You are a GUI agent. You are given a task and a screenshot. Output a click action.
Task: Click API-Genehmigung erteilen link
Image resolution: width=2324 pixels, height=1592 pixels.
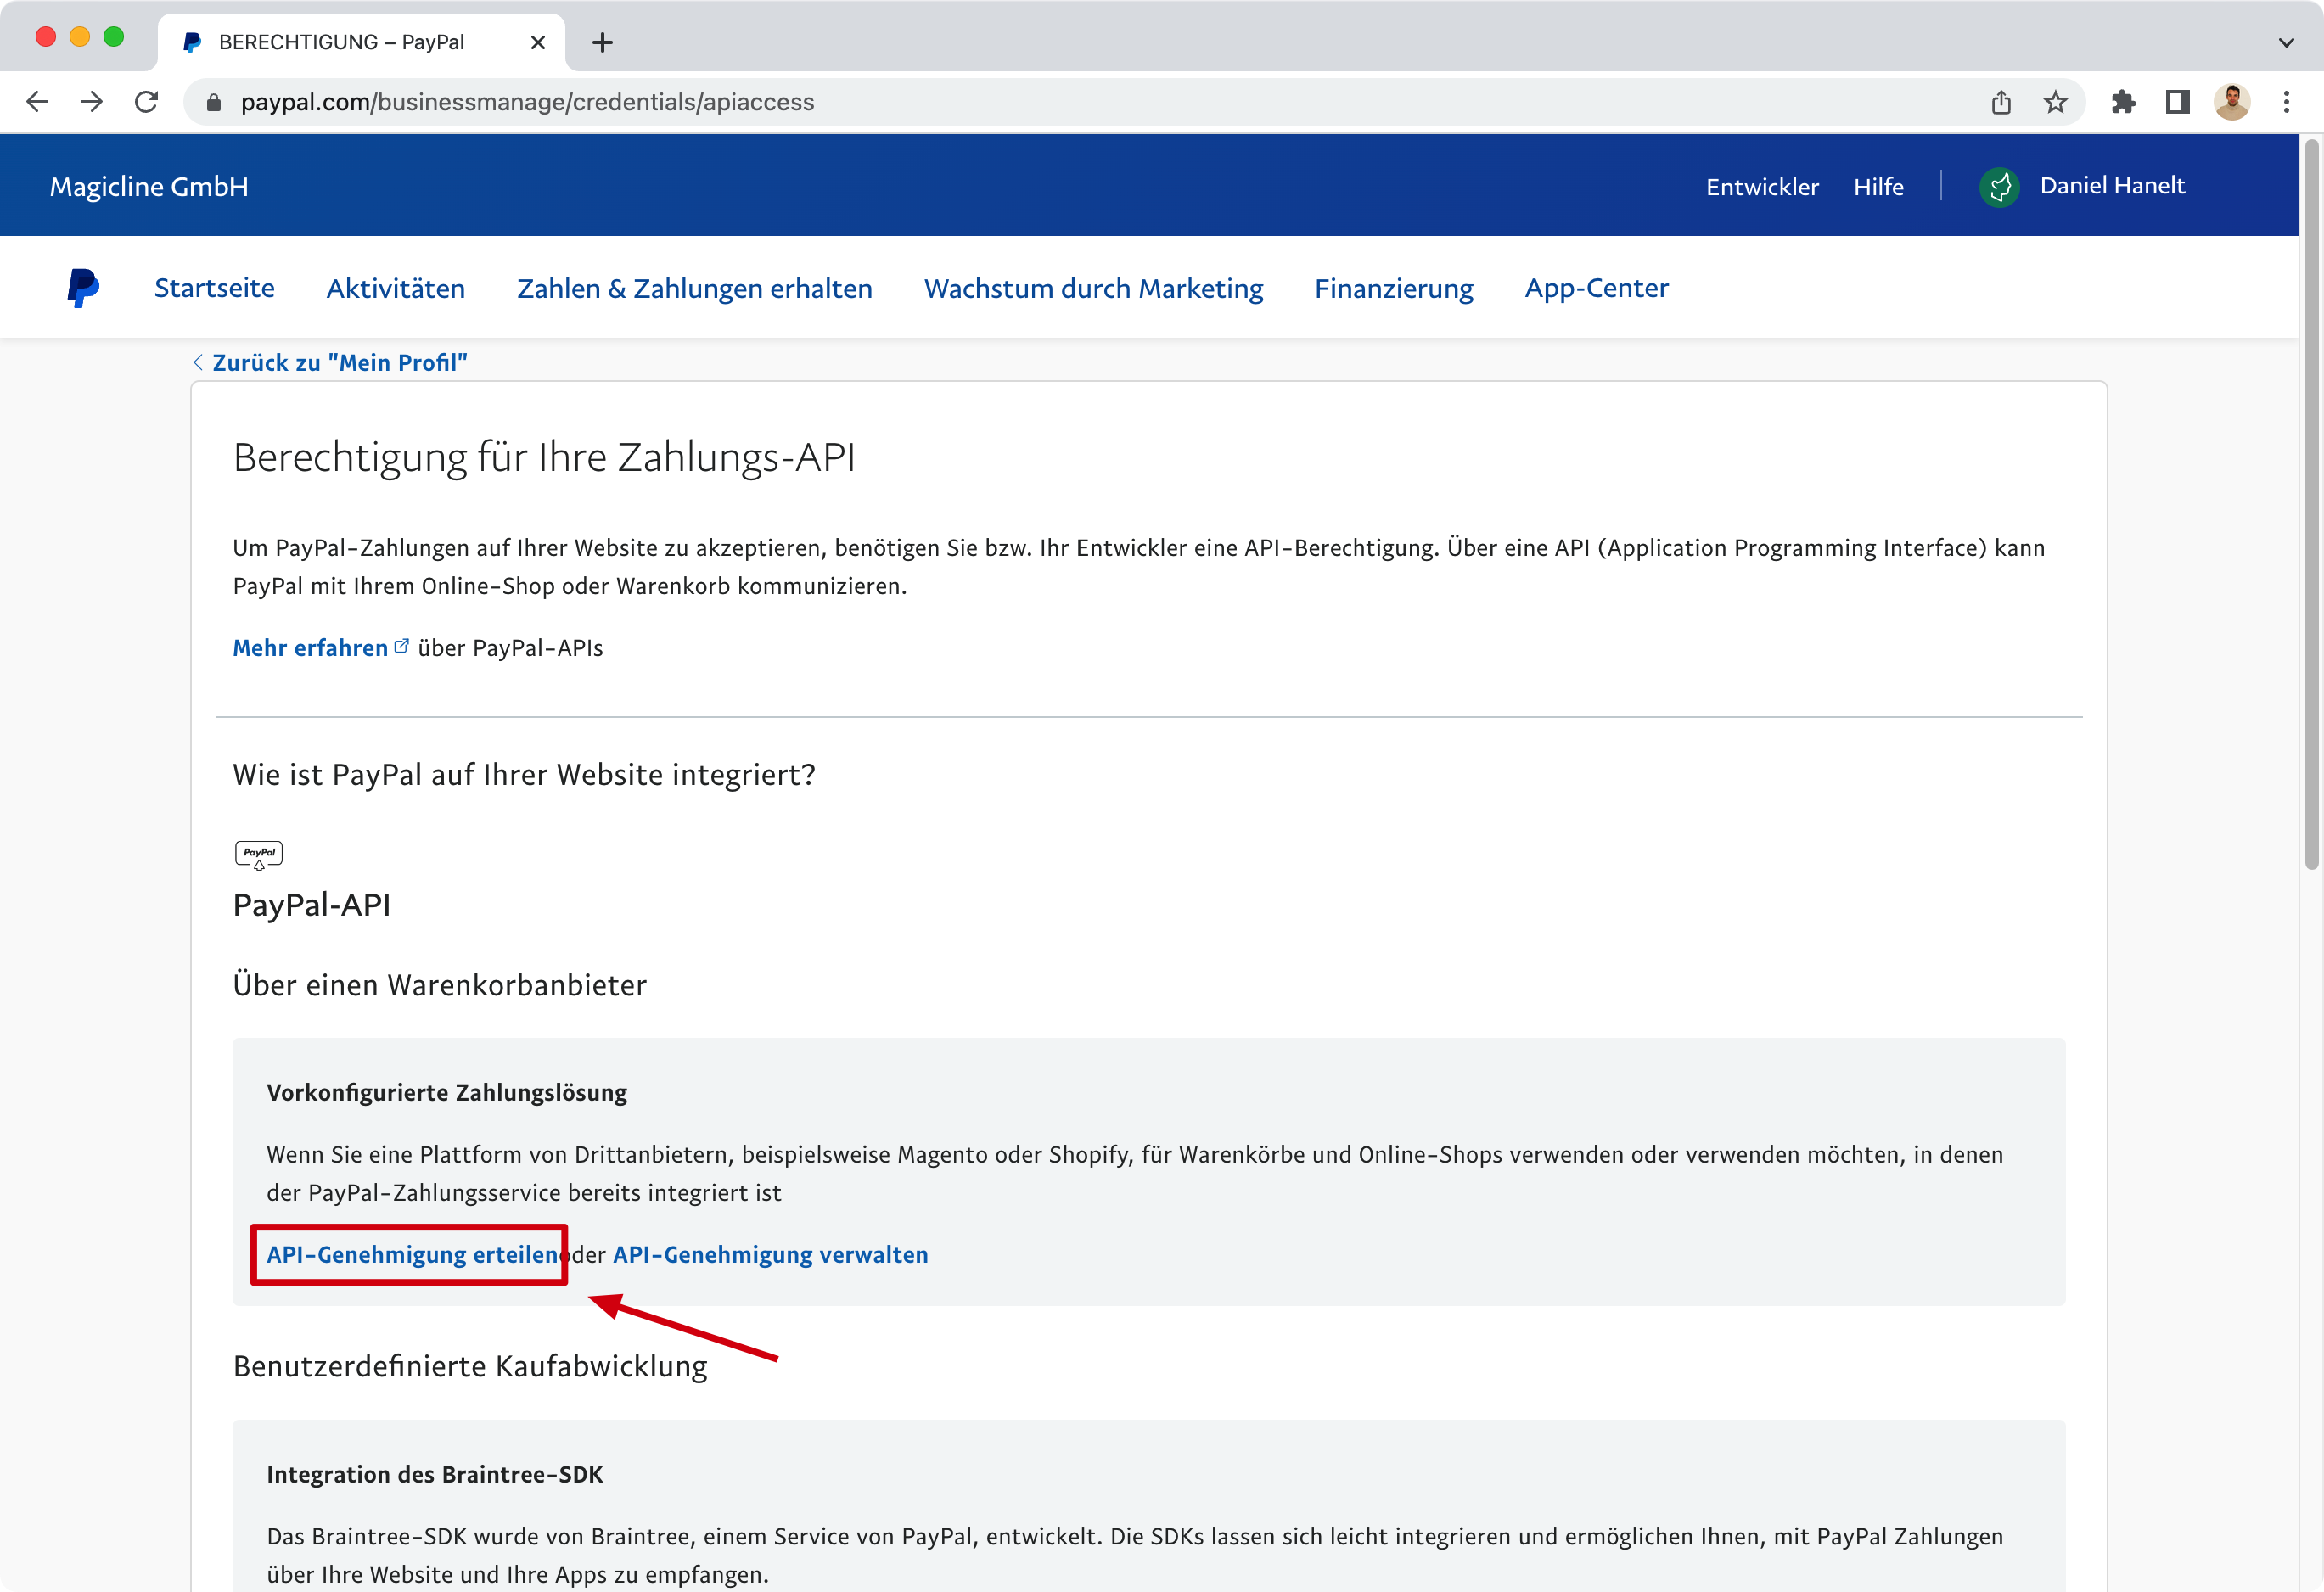click(412, 1254)
